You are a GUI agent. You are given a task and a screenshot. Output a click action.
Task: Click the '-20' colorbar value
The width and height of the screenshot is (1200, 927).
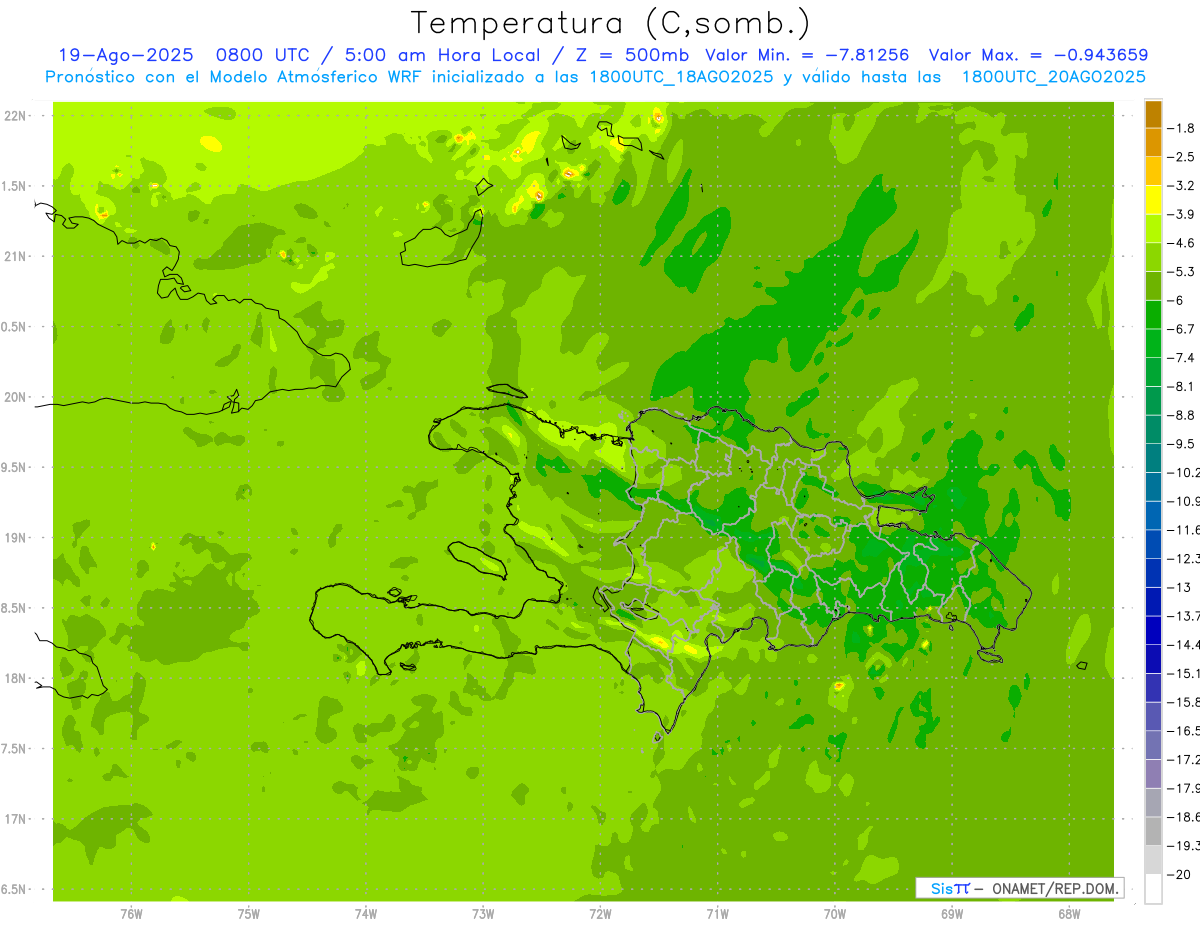coord(1179,874)
